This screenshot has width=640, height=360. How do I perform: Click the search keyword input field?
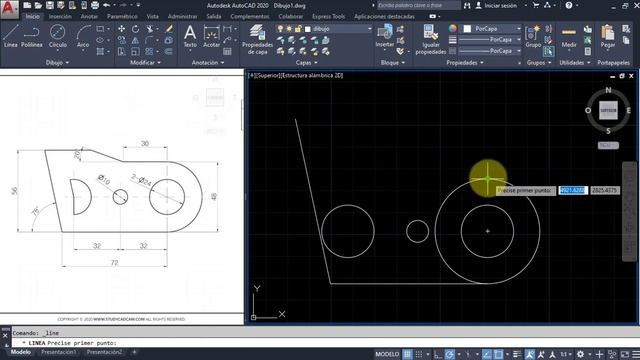point(418,5)
